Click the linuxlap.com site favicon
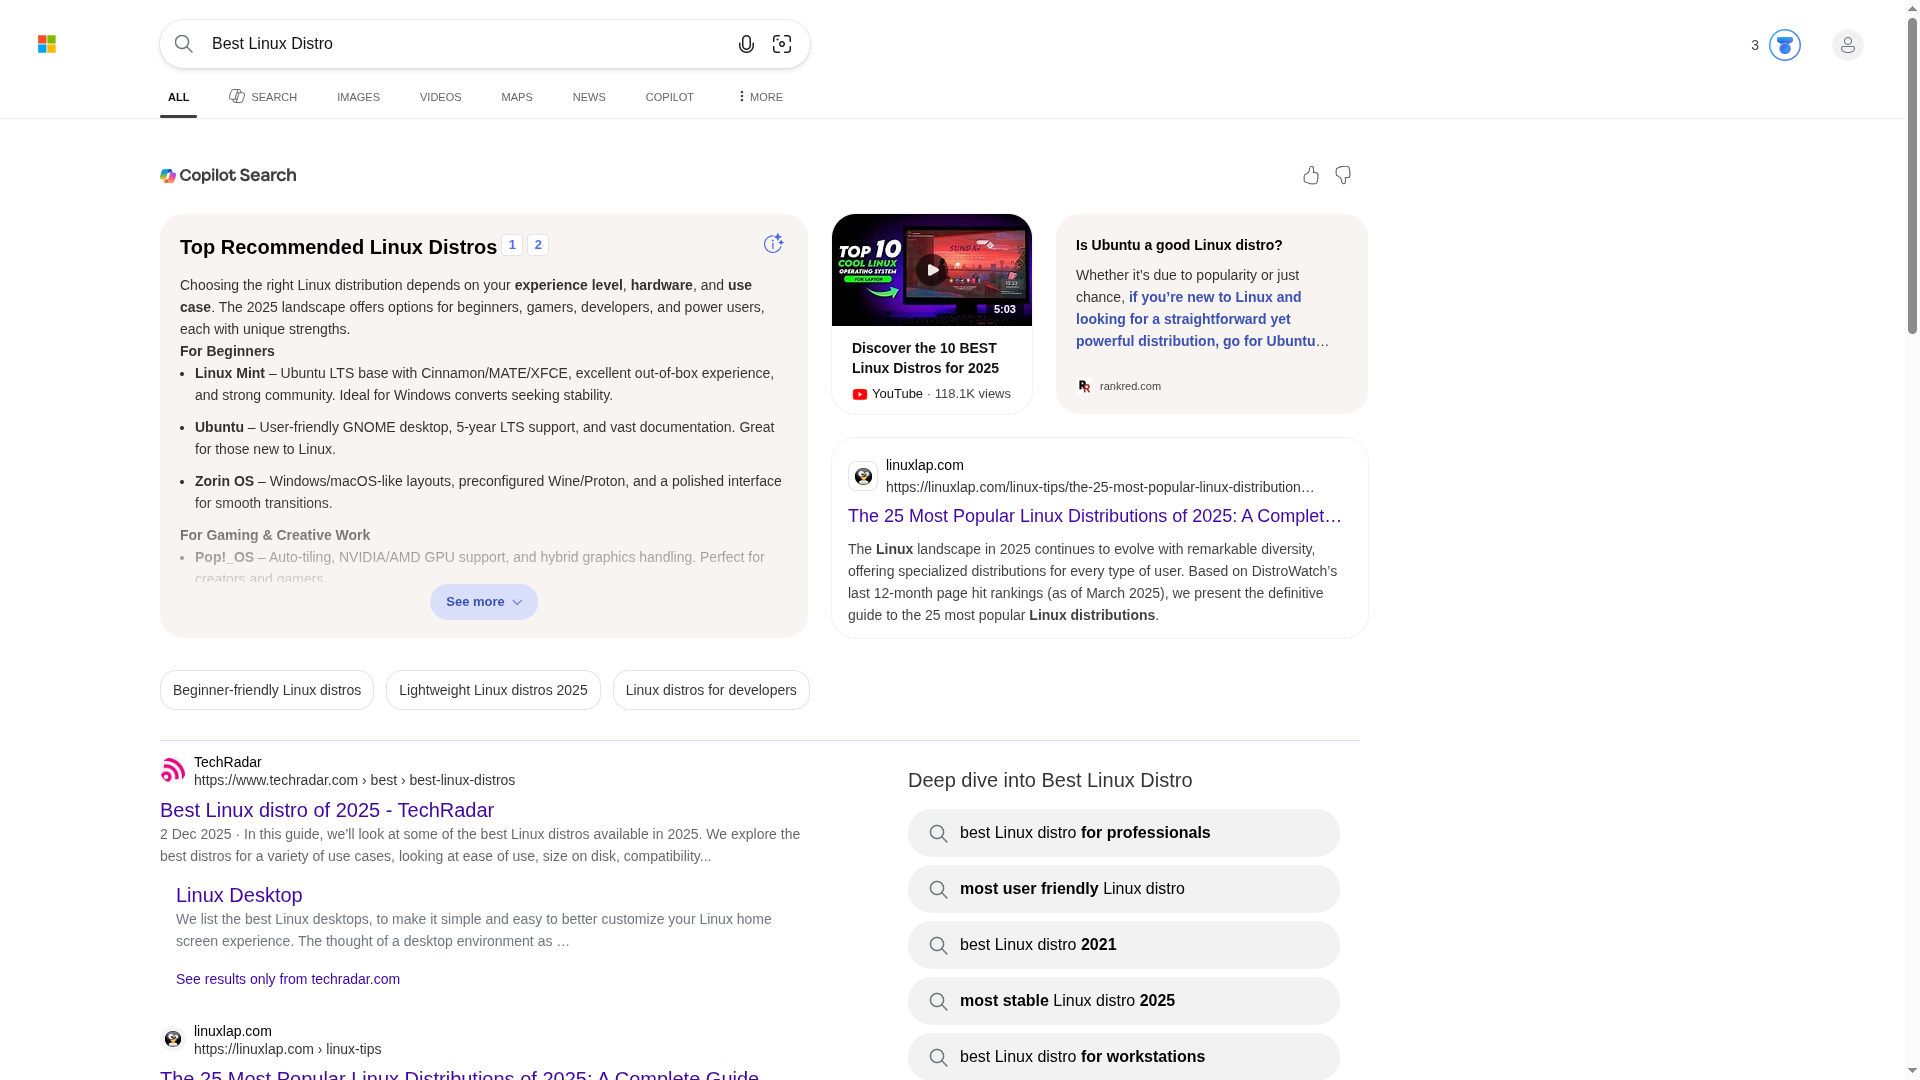The image size is (1920, 1080). click(x=862, y=476)
